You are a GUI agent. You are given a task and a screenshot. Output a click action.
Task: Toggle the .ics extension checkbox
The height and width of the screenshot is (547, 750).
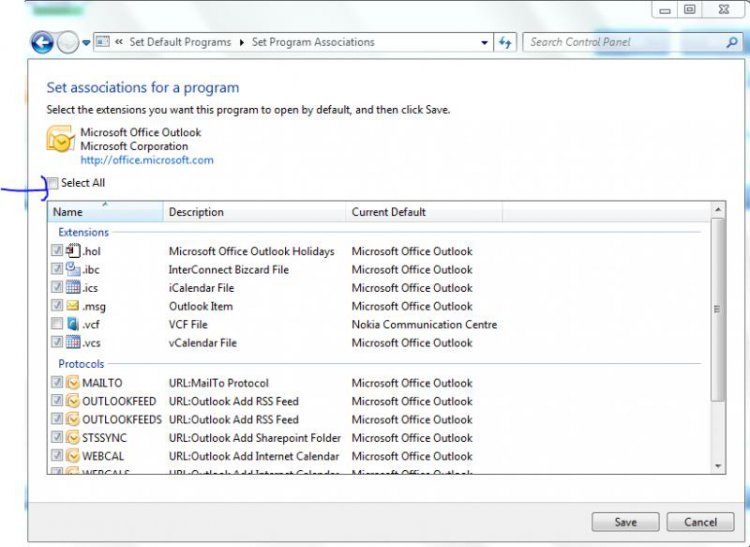click(x=57, y=287)
